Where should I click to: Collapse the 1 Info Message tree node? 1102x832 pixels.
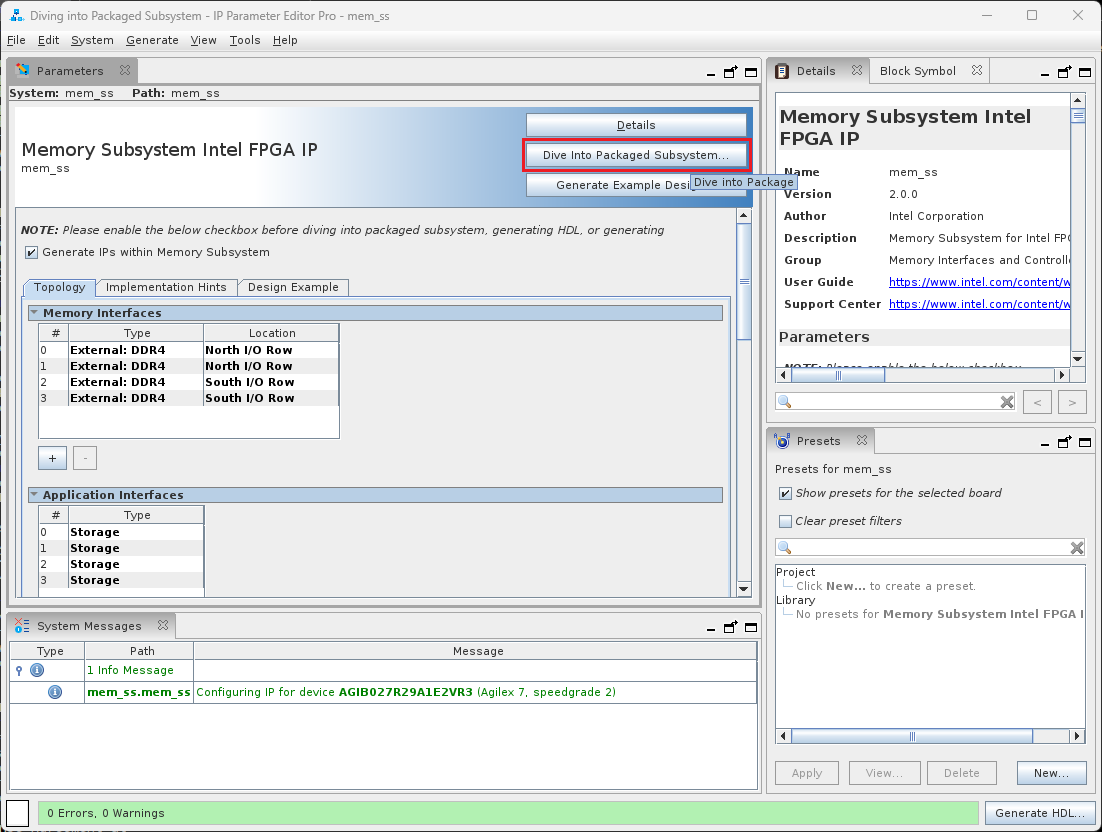[x=18, y=670]
